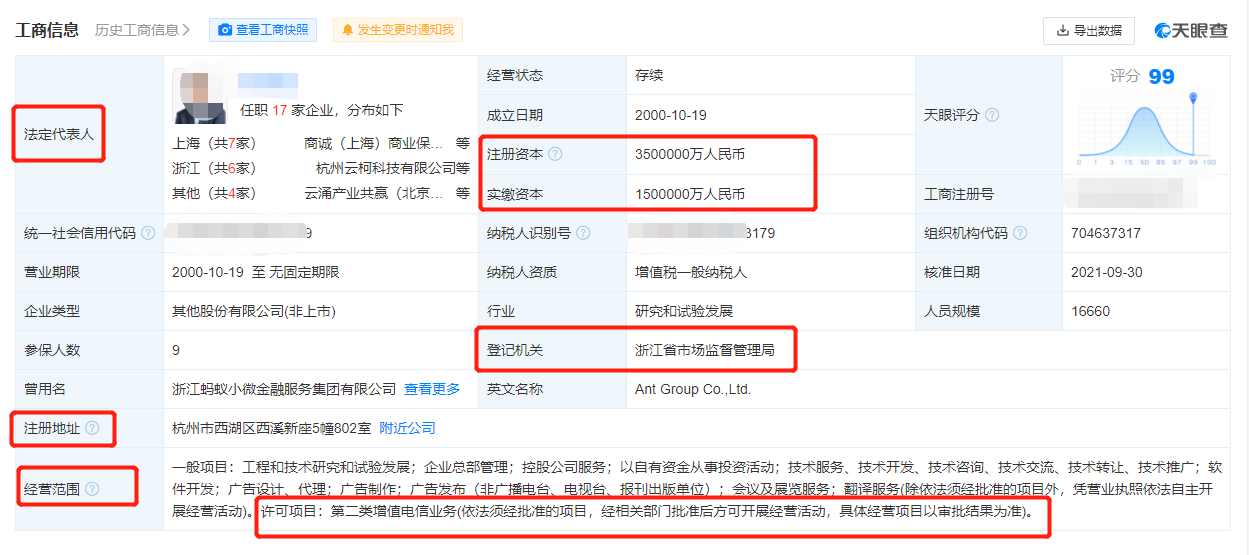Image resolution: width=1249 pixels, height=555 pixels.
Task: Click 3500000万人民币 registered capital value
Action: tap(690, 154)
